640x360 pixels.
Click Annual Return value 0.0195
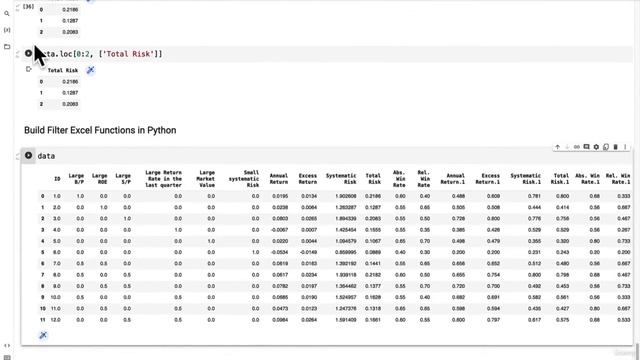pyautogui.click(x=280, y=196)
